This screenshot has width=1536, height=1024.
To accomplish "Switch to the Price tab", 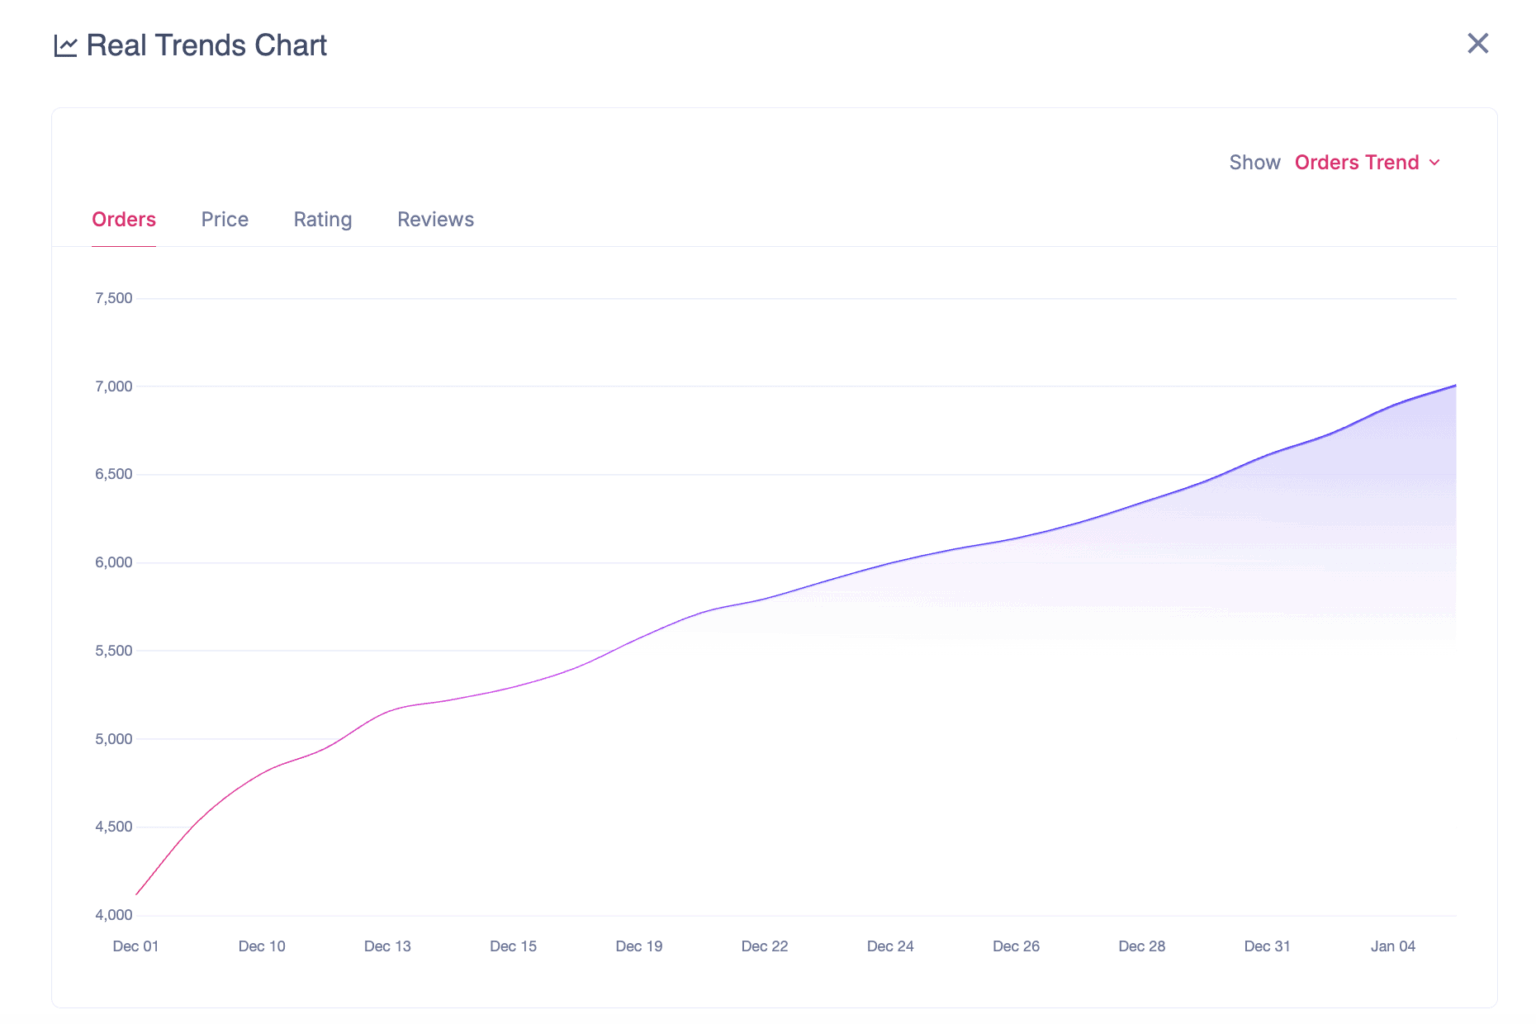I will pos(224,219).
